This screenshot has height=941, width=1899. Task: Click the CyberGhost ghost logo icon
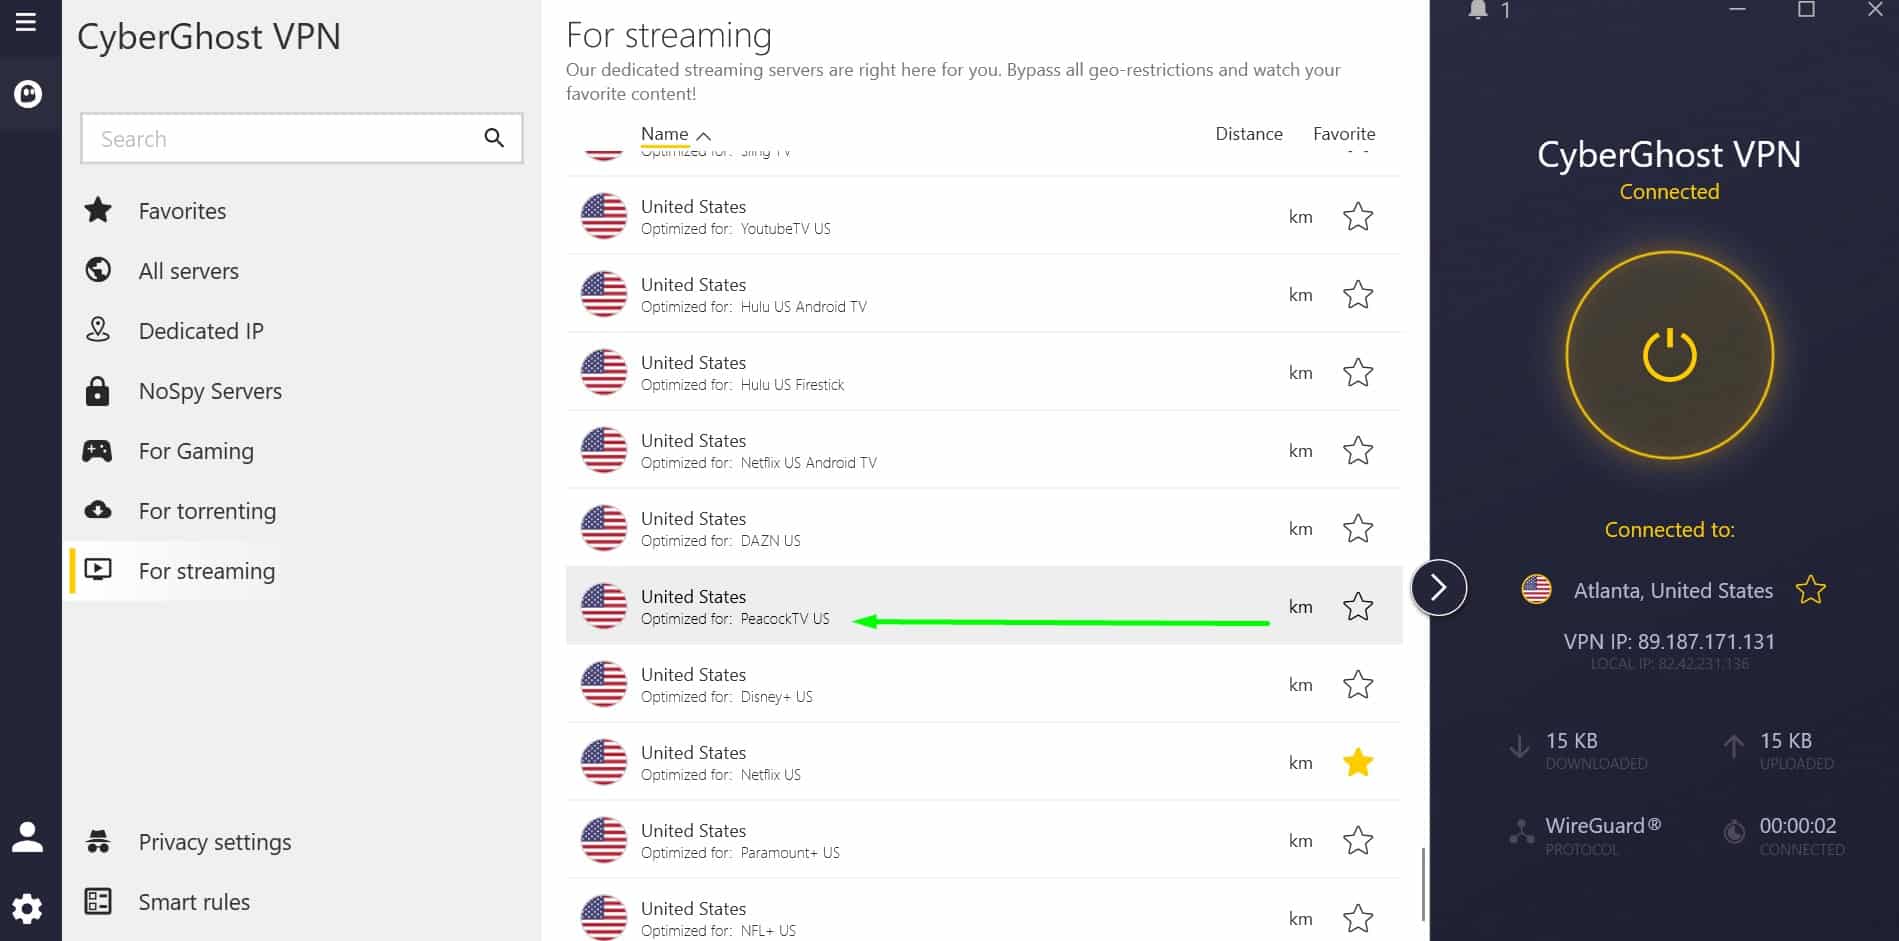tap(28, 94)
